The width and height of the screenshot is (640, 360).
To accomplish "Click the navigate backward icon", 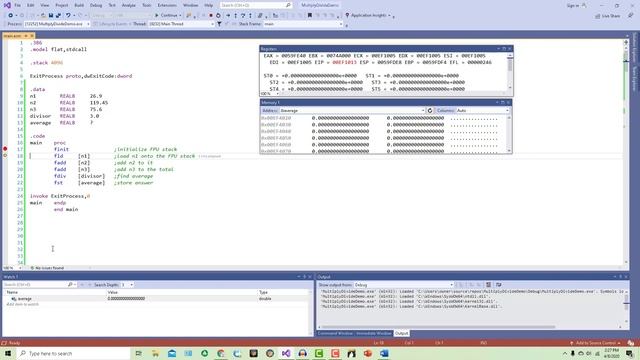I will [x=11, y=15].
